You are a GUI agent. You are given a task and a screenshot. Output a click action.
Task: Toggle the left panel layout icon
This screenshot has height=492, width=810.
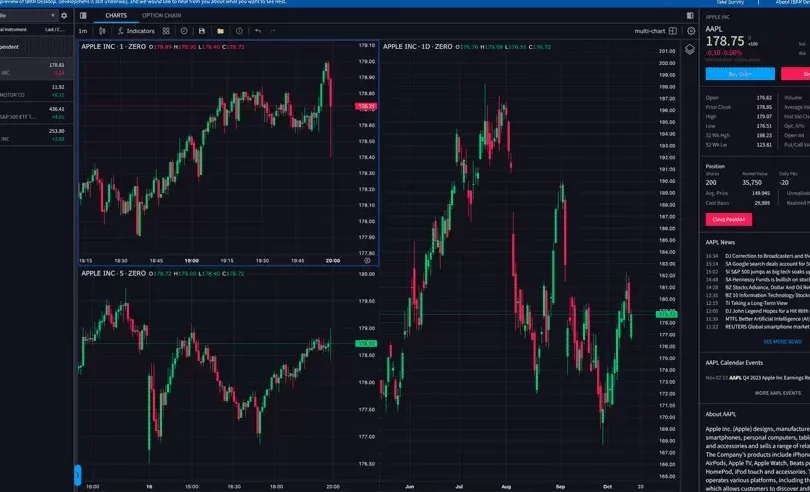pos(83,16)
